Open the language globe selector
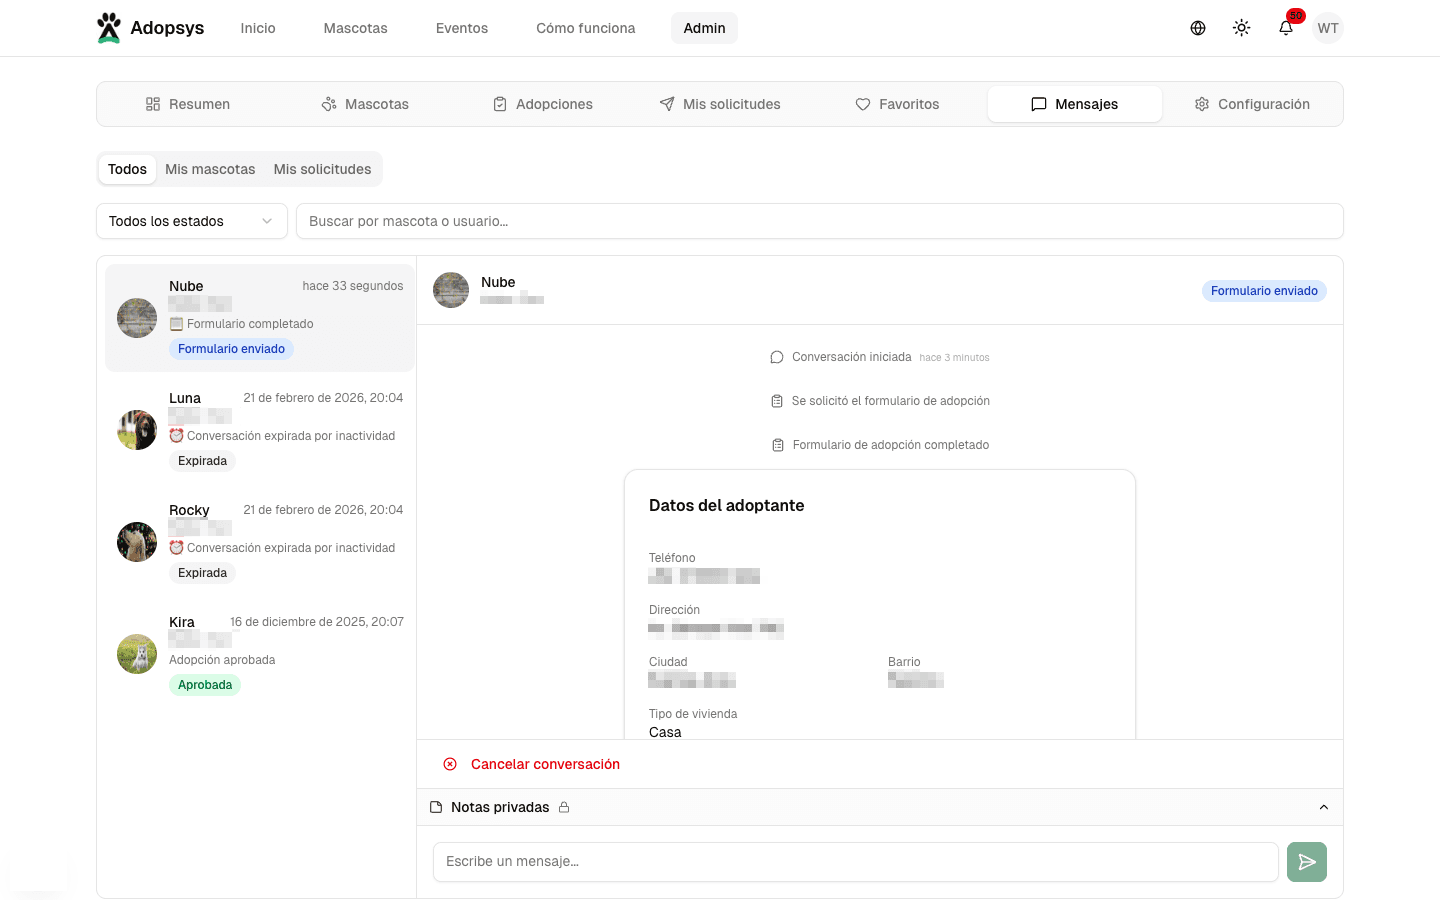Screen dimensions: 1440x900 (x=1198, y=28)
